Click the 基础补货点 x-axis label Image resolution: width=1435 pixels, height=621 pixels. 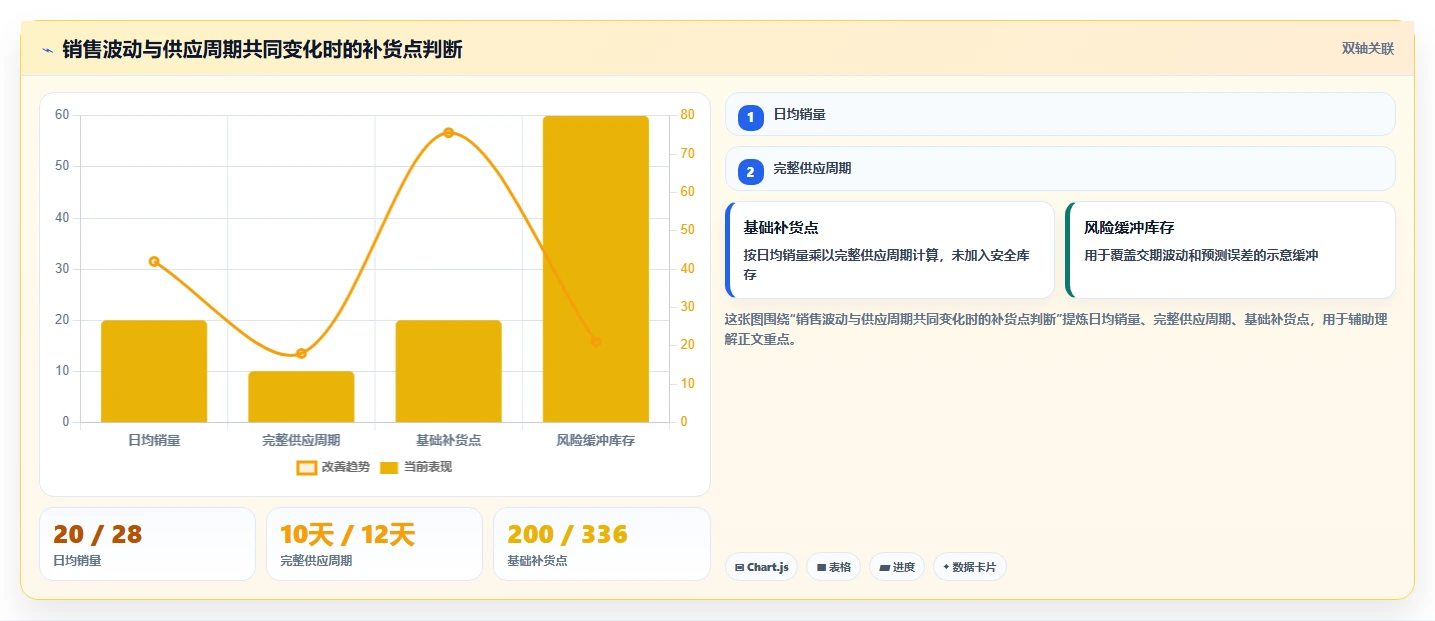pyautogui.click(x=448, y=440)
